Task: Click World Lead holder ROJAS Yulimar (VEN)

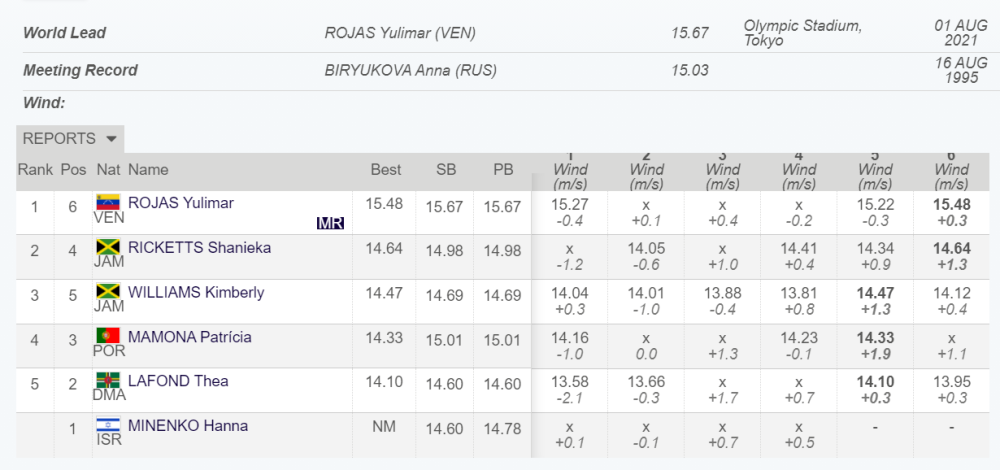Action: click(400, 33)
